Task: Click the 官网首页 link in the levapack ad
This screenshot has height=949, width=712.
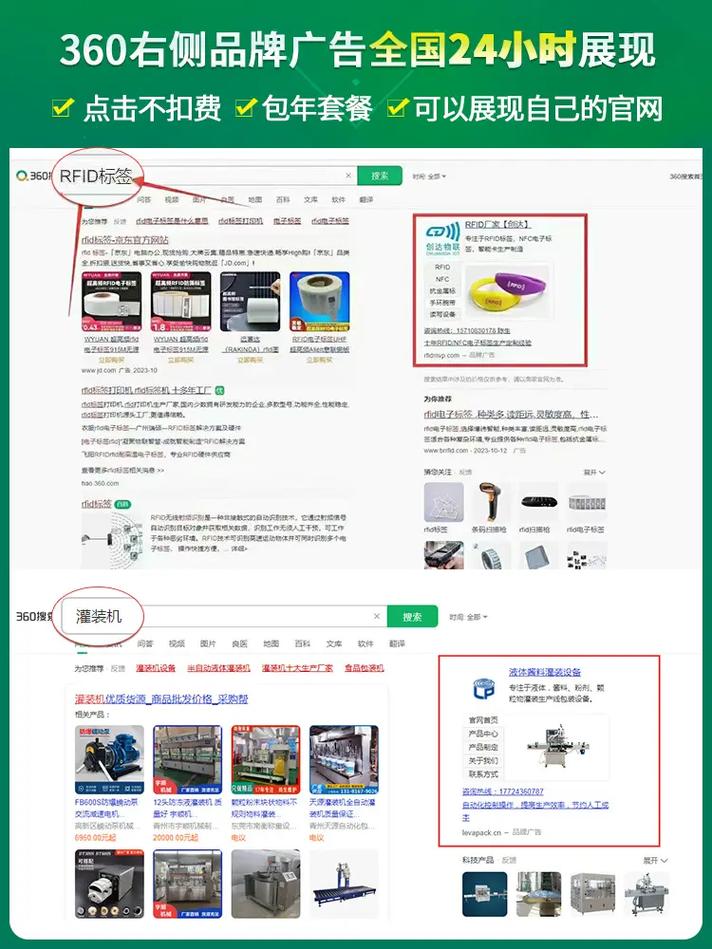Action: point(483,720)
